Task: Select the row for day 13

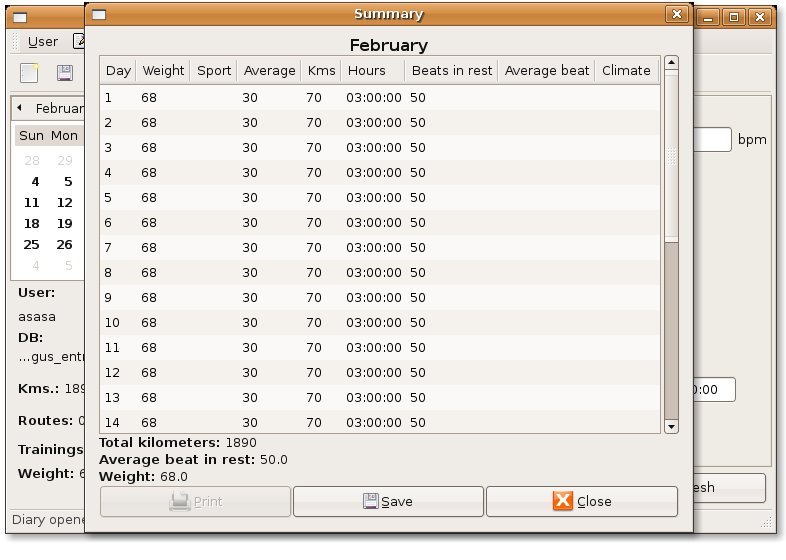Action: coord(380,398)
